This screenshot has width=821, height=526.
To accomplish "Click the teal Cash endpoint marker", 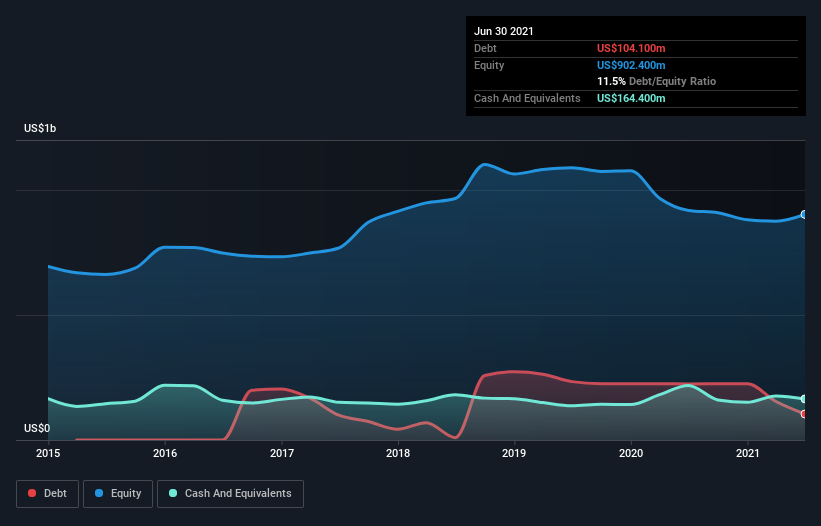I will point(804,399).
